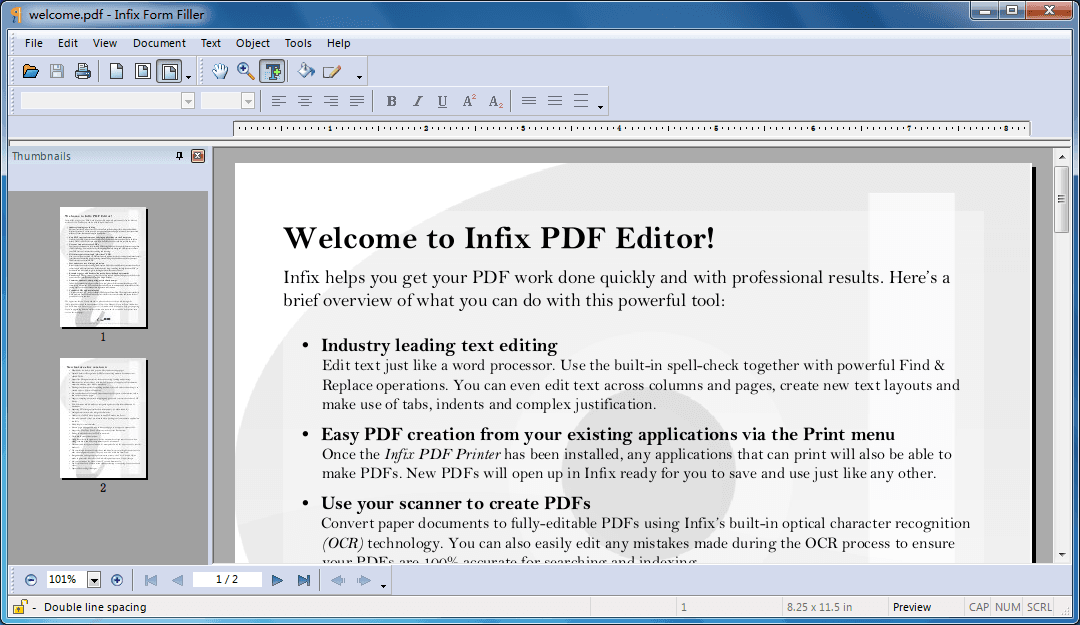Select the paint bucket fill tool
This screenshot has height=625, width=1080.
305,71
